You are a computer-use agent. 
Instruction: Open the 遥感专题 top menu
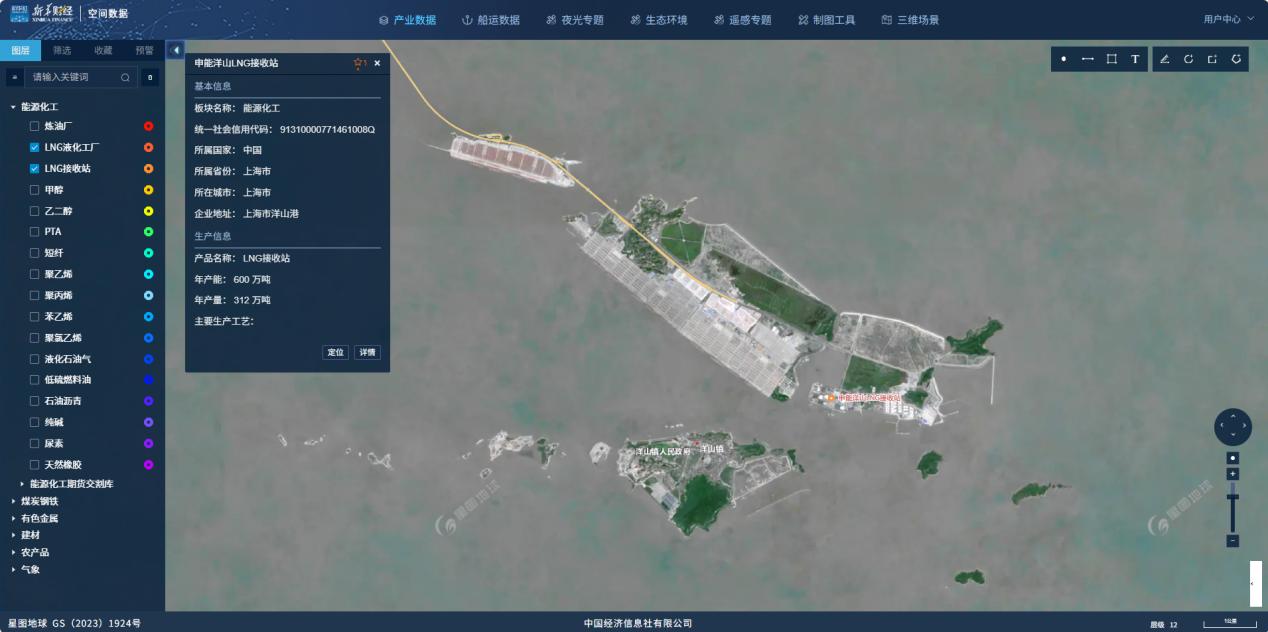tap(743, 20)
